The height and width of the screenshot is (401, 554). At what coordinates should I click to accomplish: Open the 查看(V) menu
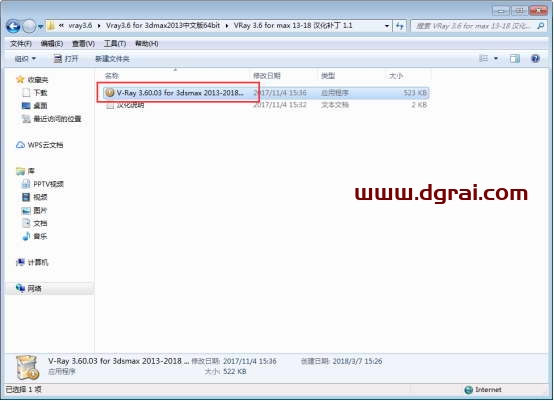click(x=83, y=43)
